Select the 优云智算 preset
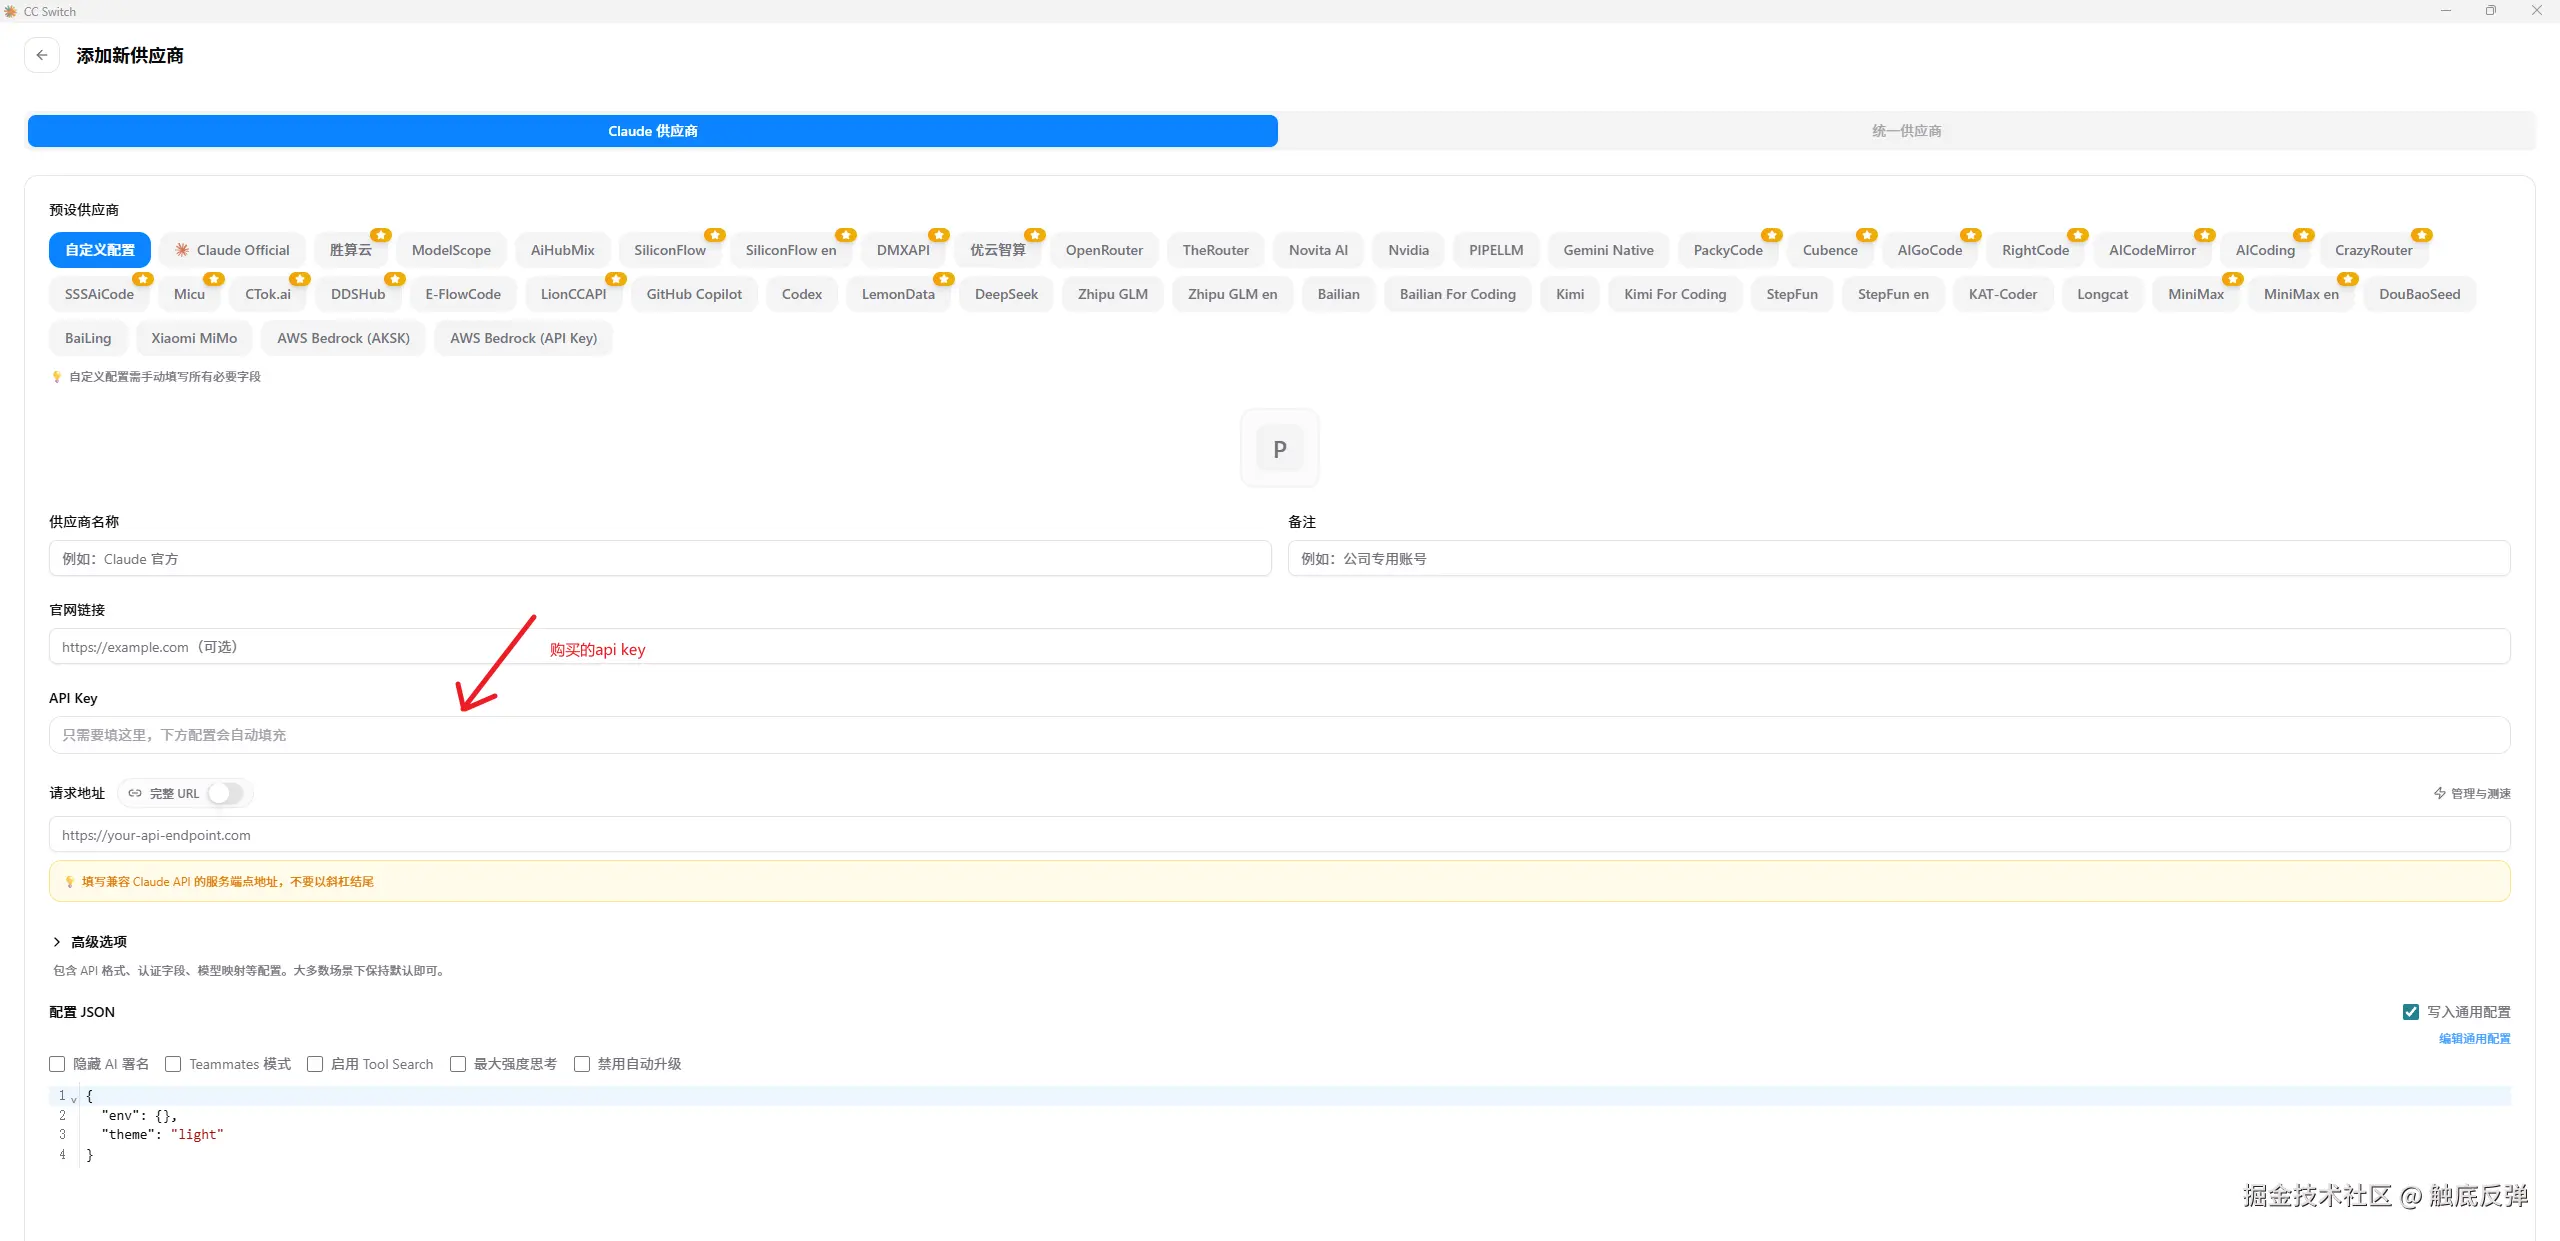The height and width of the screenshot is (1241, 2560). pyautogui.click(x=998, y=250)
